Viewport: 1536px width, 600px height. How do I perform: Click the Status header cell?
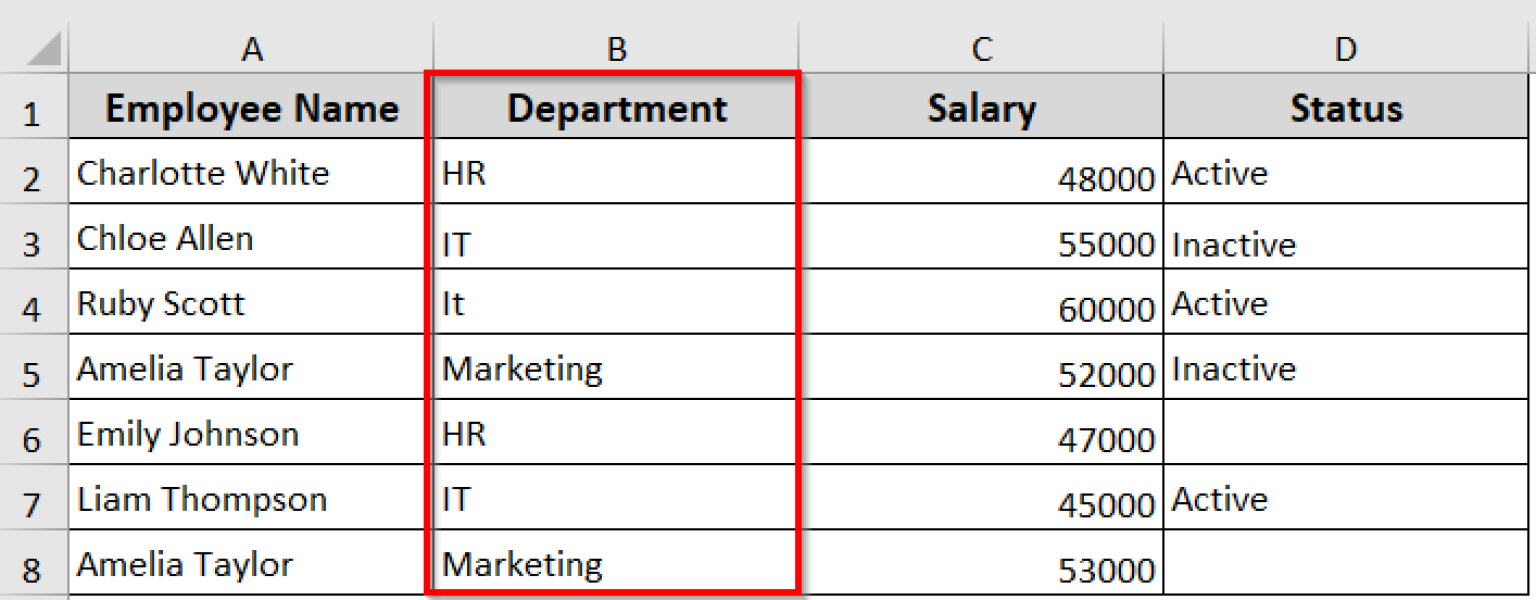click(1345, 108)
